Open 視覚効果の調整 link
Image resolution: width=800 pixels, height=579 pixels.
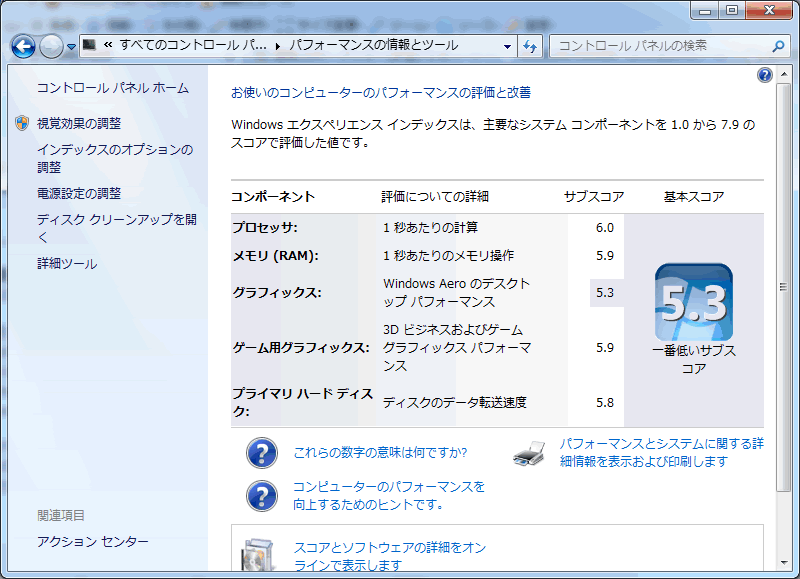[79, 123]
